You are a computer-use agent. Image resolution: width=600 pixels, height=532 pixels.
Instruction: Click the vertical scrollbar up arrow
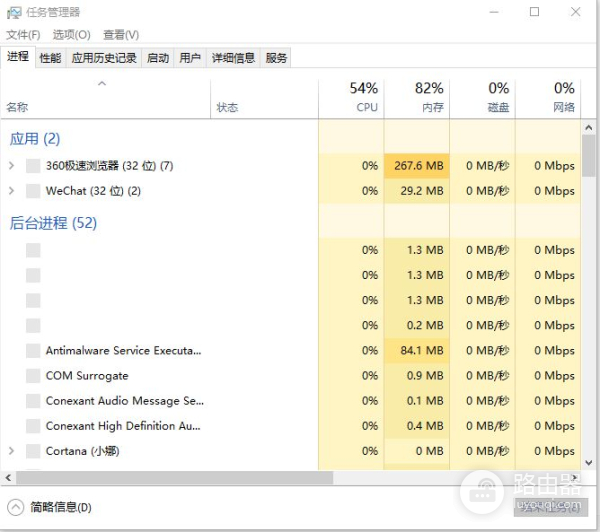pos(589,127)
